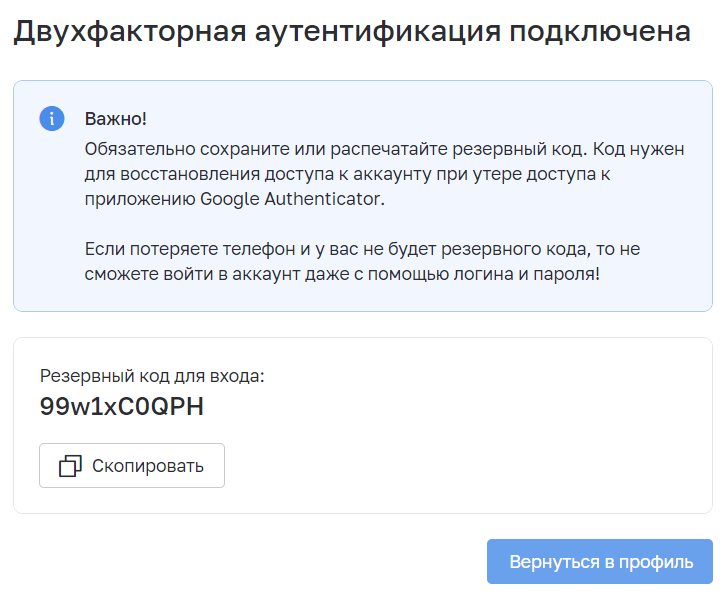This screenshot has height=595, width=728.
Task: Click the words сможете войти в аккаунт
Action: tap(192, 274)
